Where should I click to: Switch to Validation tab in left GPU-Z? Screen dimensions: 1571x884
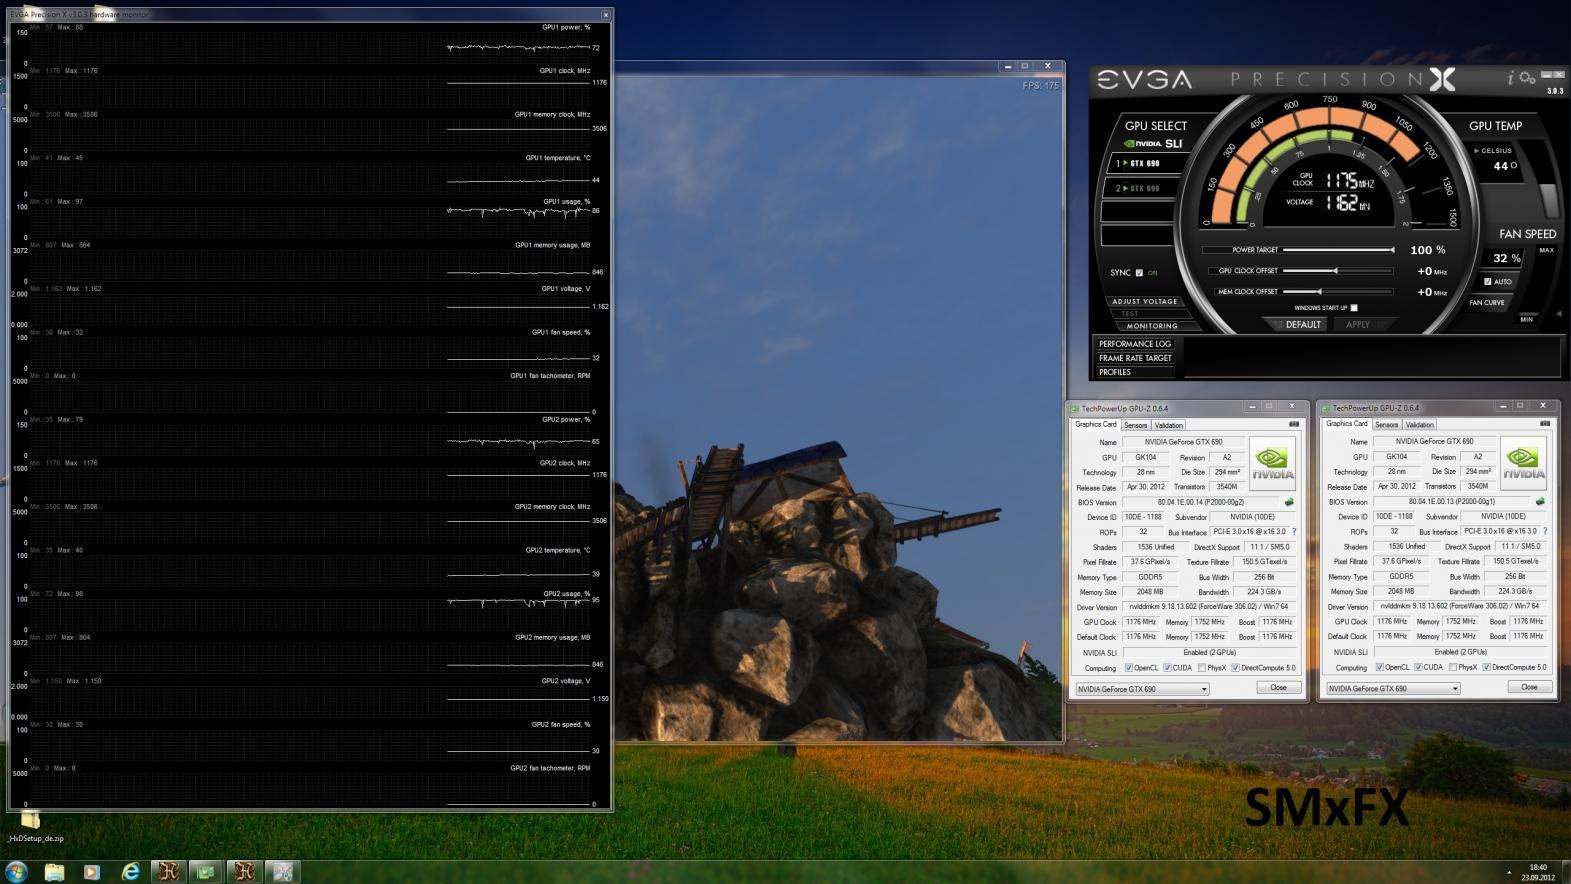1169,425
